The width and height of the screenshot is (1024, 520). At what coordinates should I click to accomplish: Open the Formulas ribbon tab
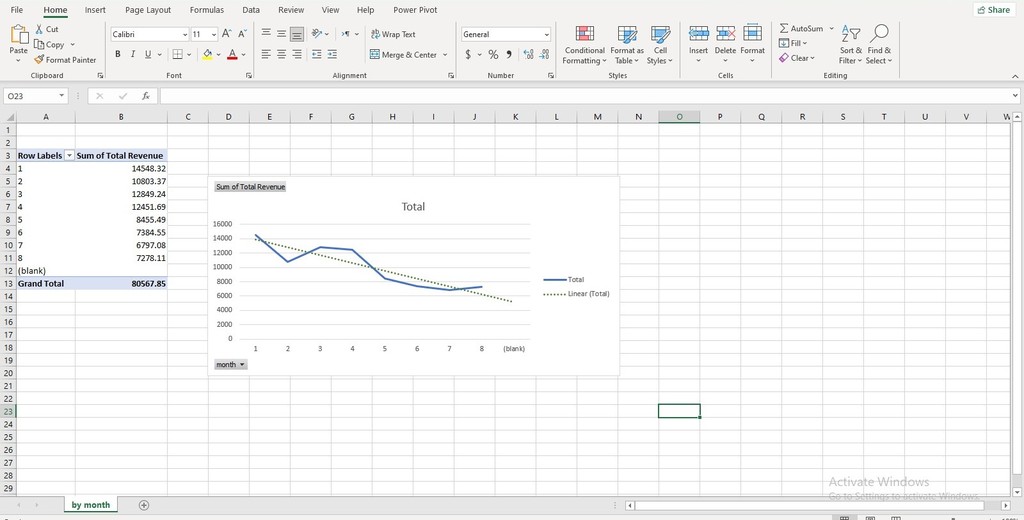tap(206, 10)
